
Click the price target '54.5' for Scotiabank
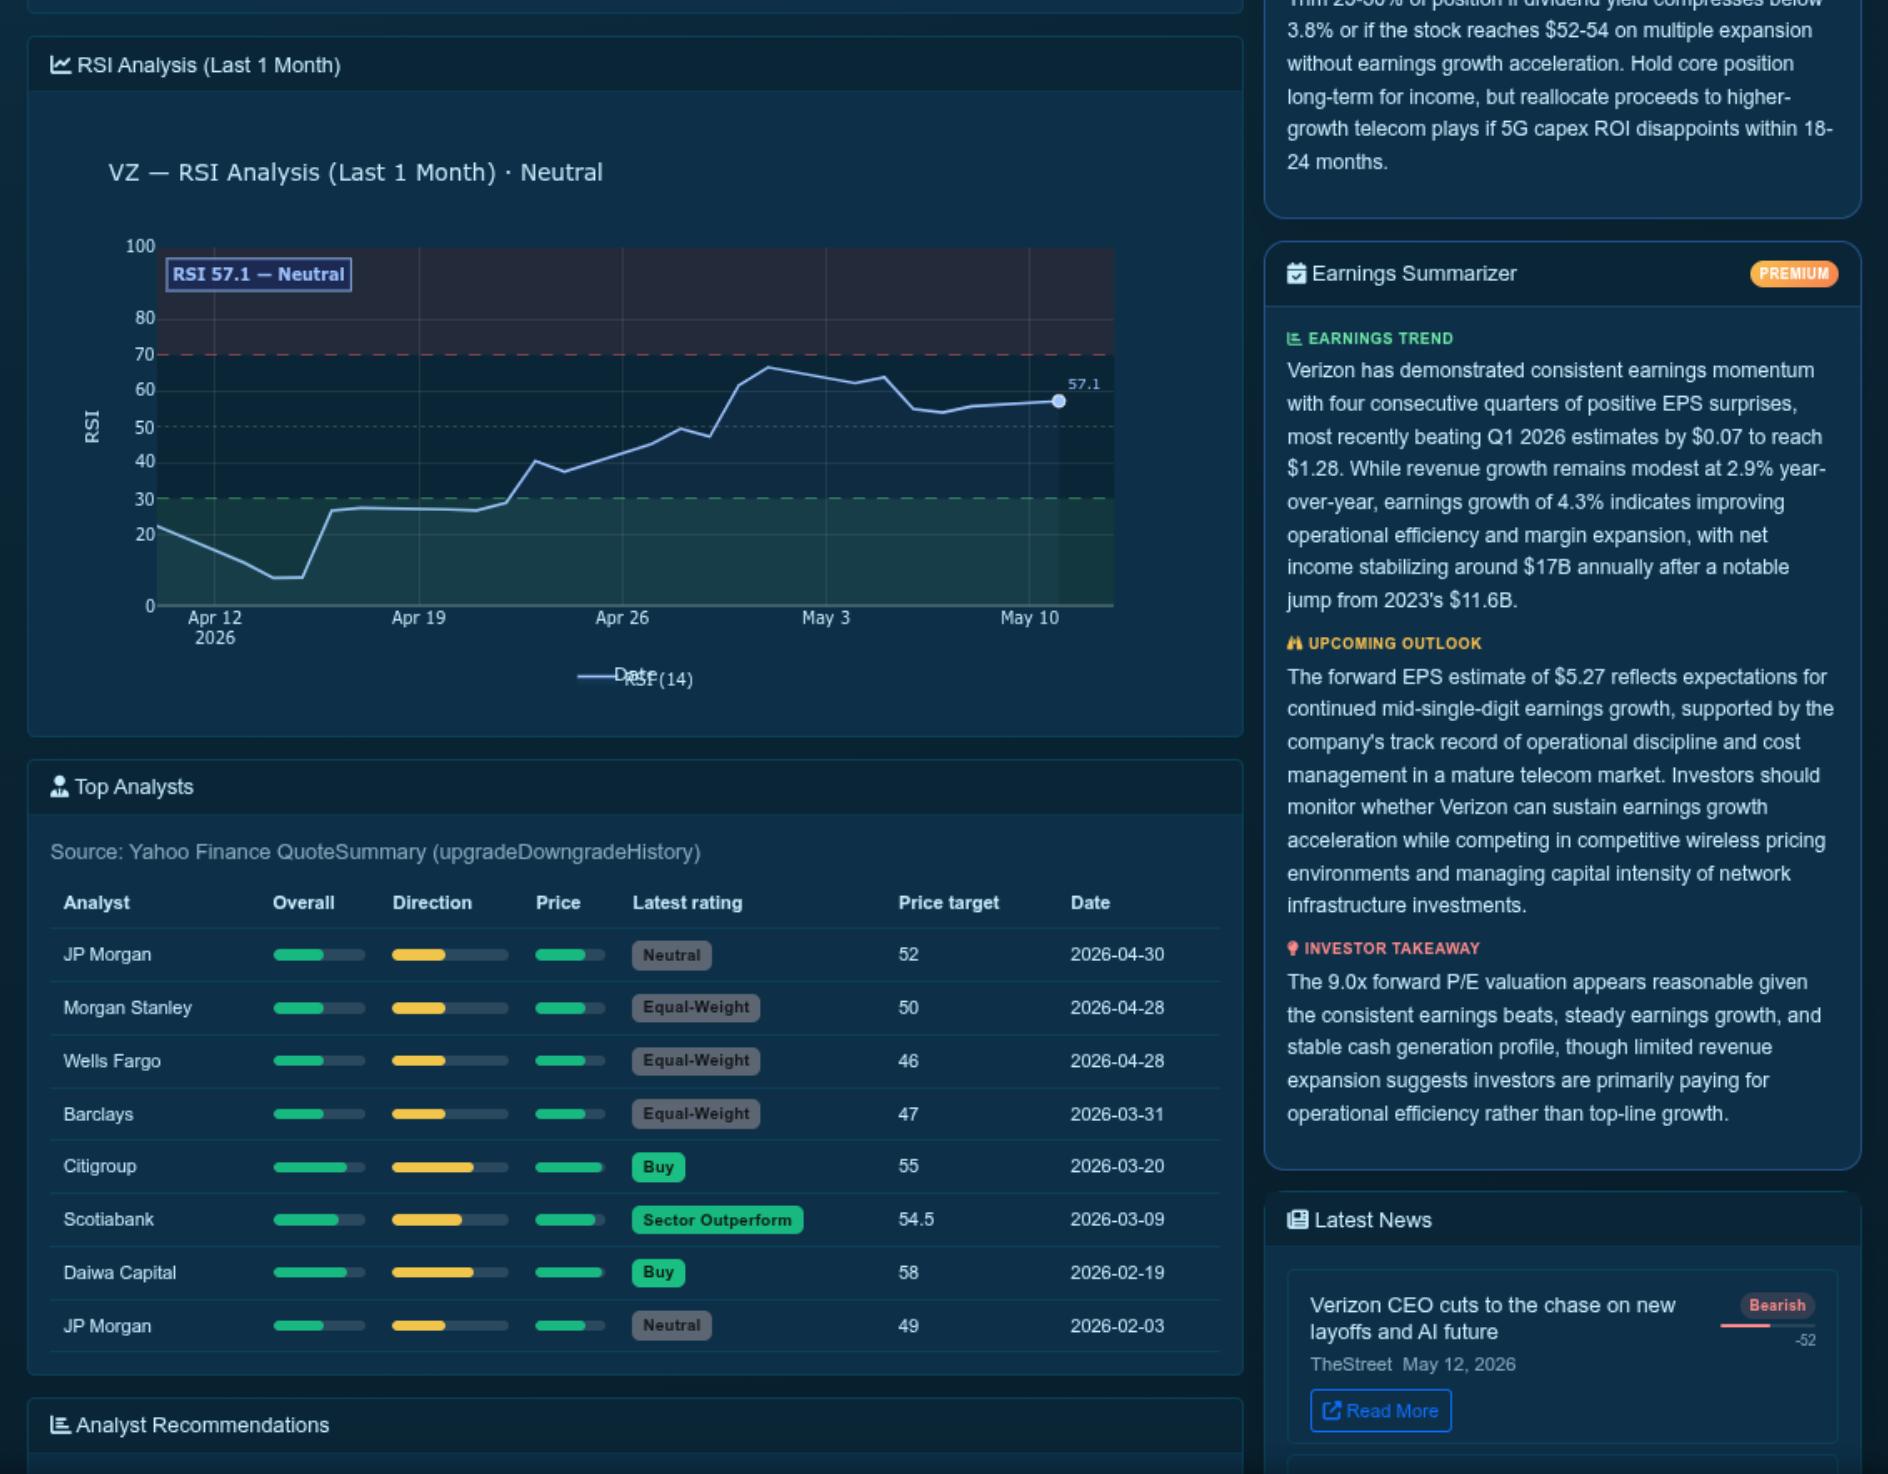916,1220
